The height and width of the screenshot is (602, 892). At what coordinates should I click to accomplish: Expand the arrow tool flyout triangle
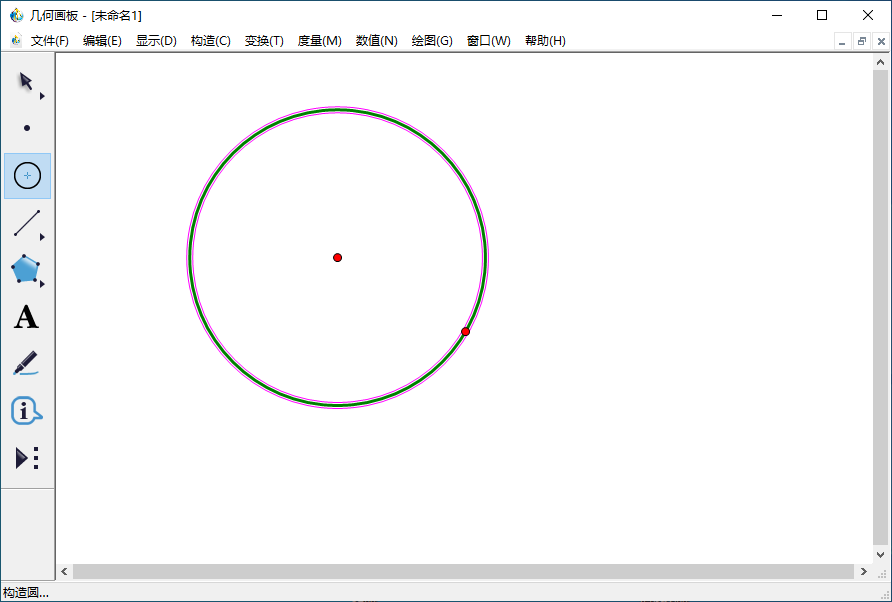click(x=42, y=96)
